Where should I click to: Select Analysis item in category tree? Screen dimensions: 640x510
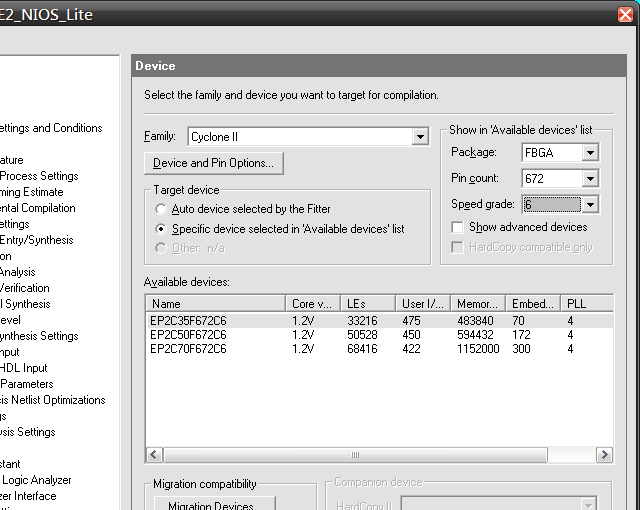point(18,272)
